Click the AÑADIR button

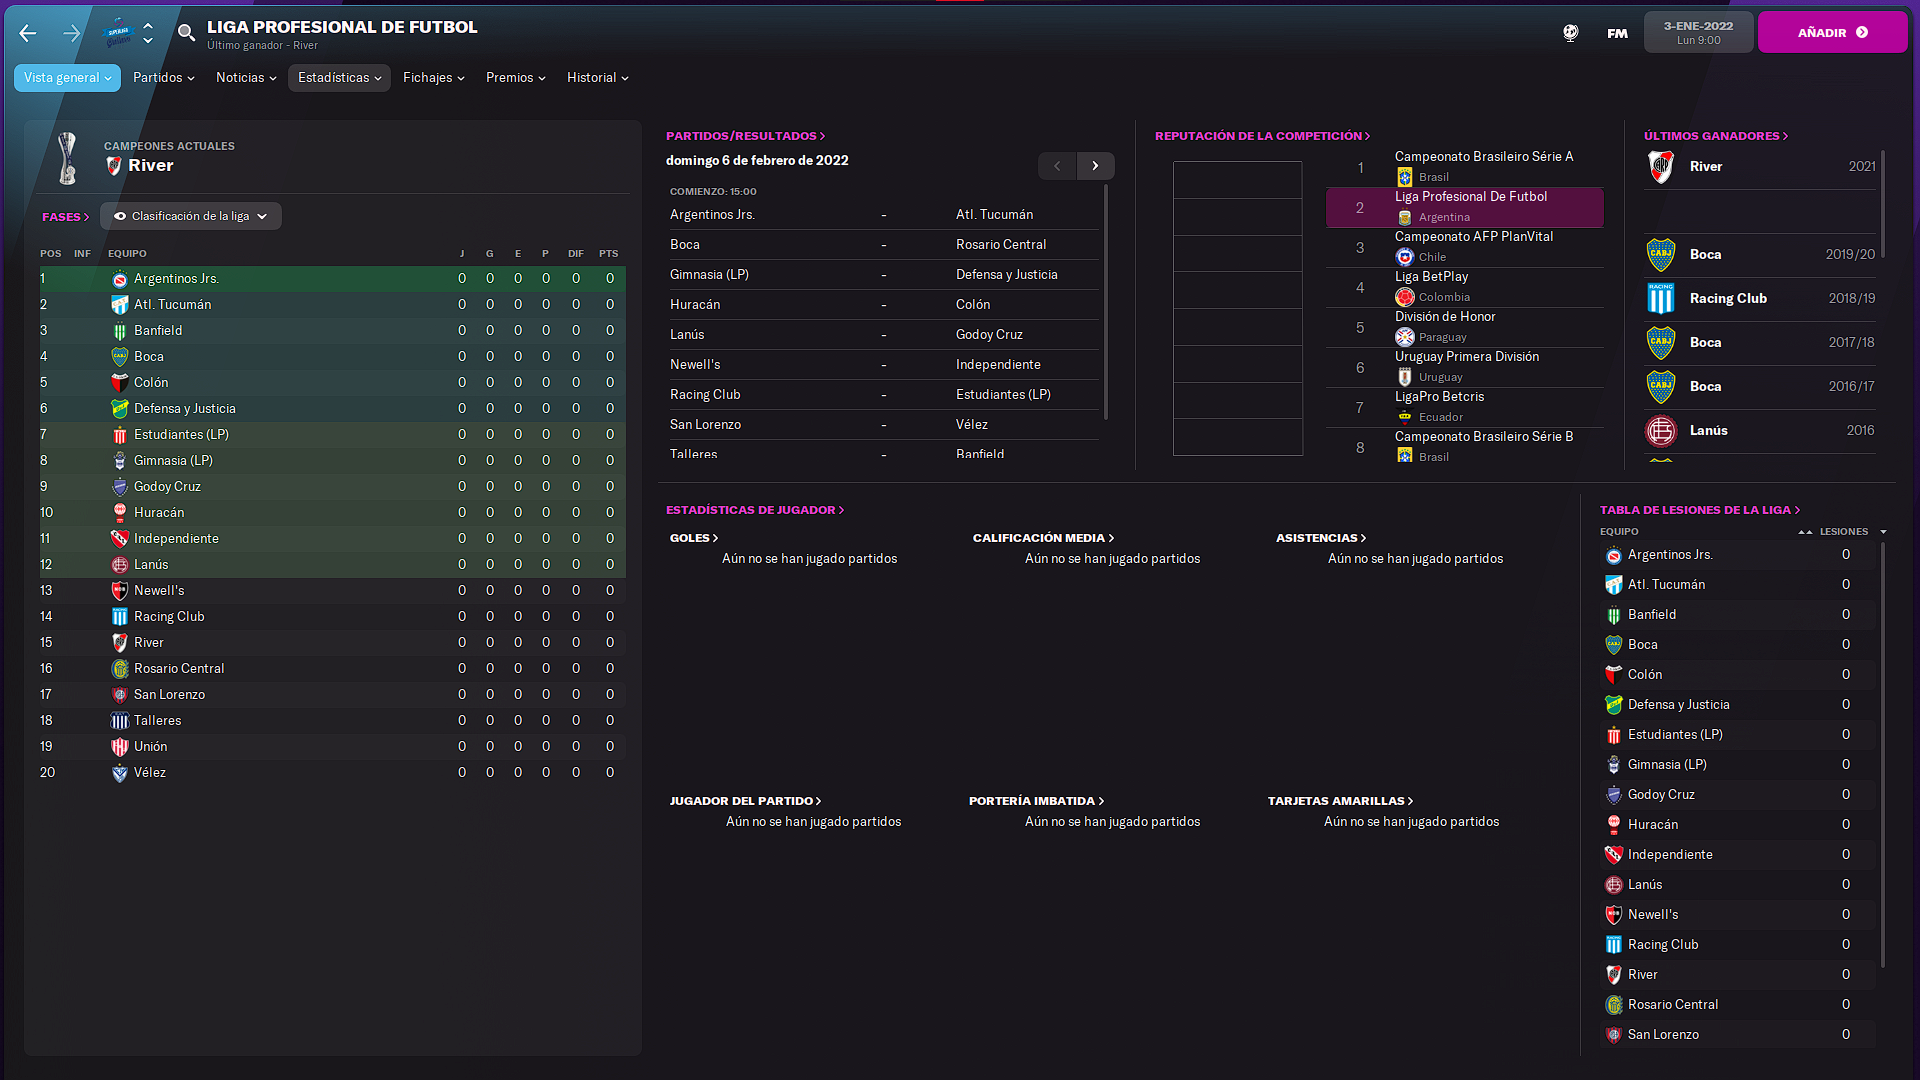tap(1832, 33)
